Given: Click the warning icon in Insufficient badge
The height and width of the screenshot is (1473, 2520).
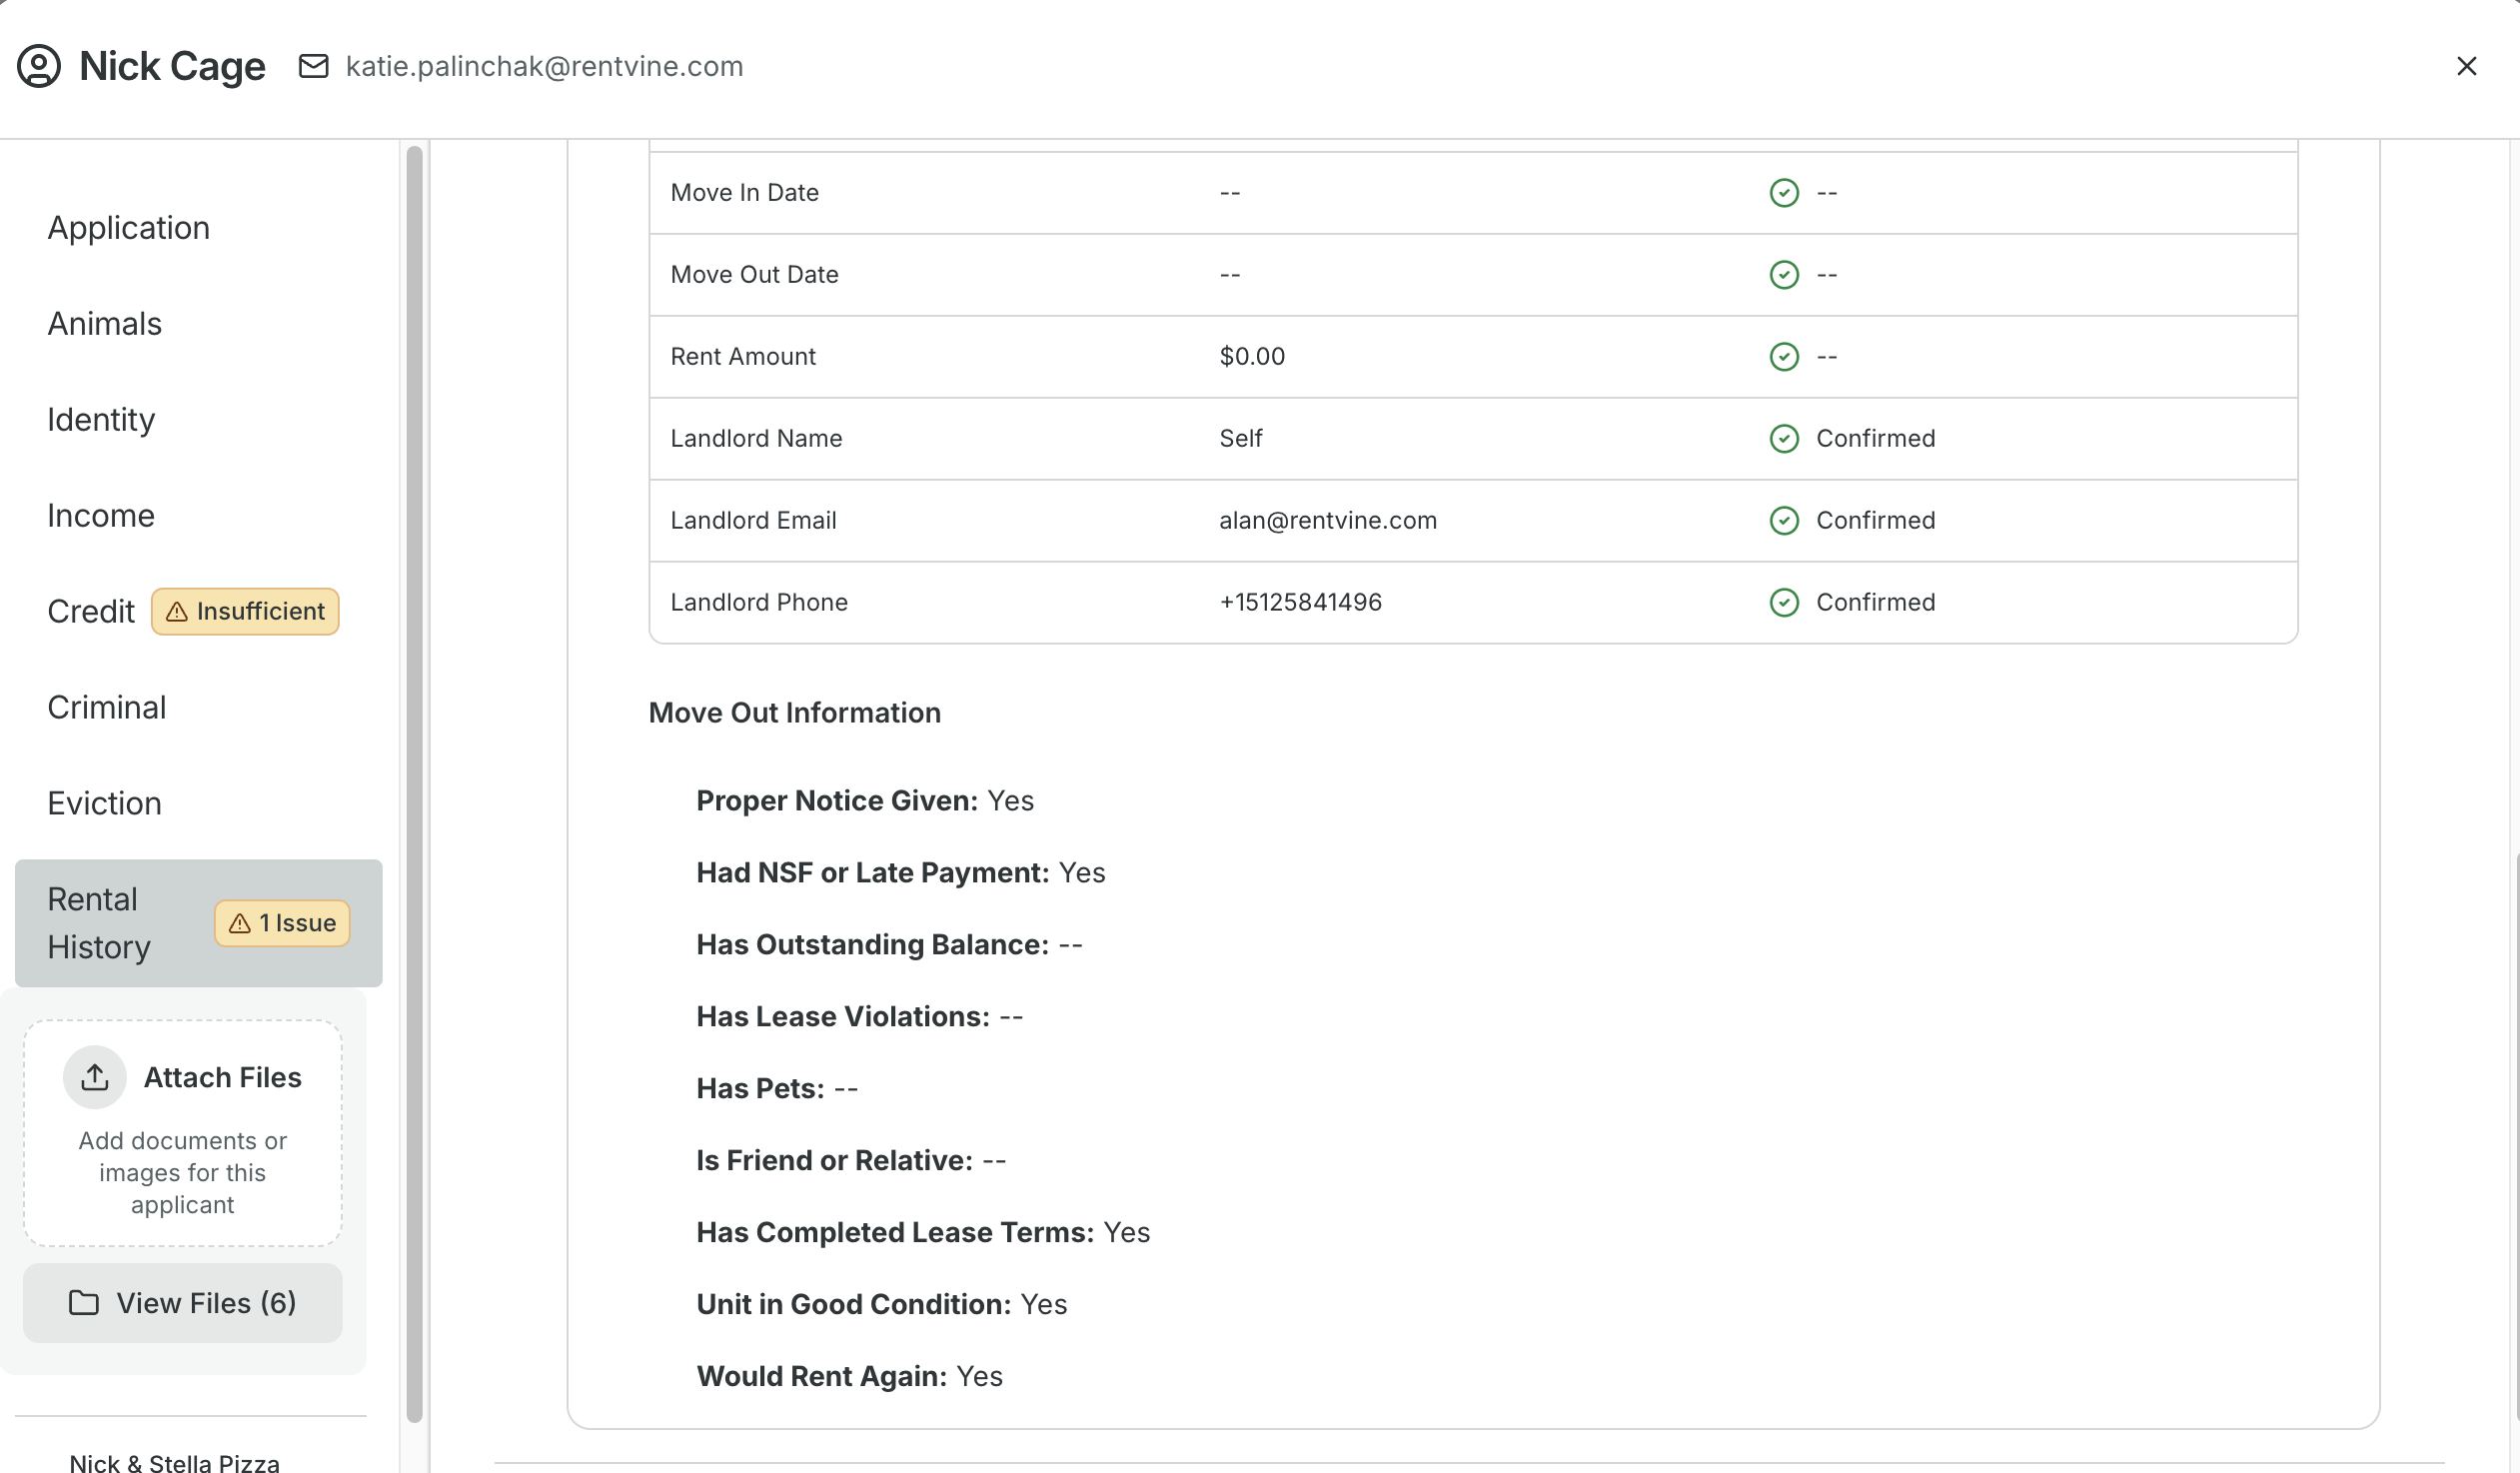Looking at the screenshot, I should tap(177, 611).
